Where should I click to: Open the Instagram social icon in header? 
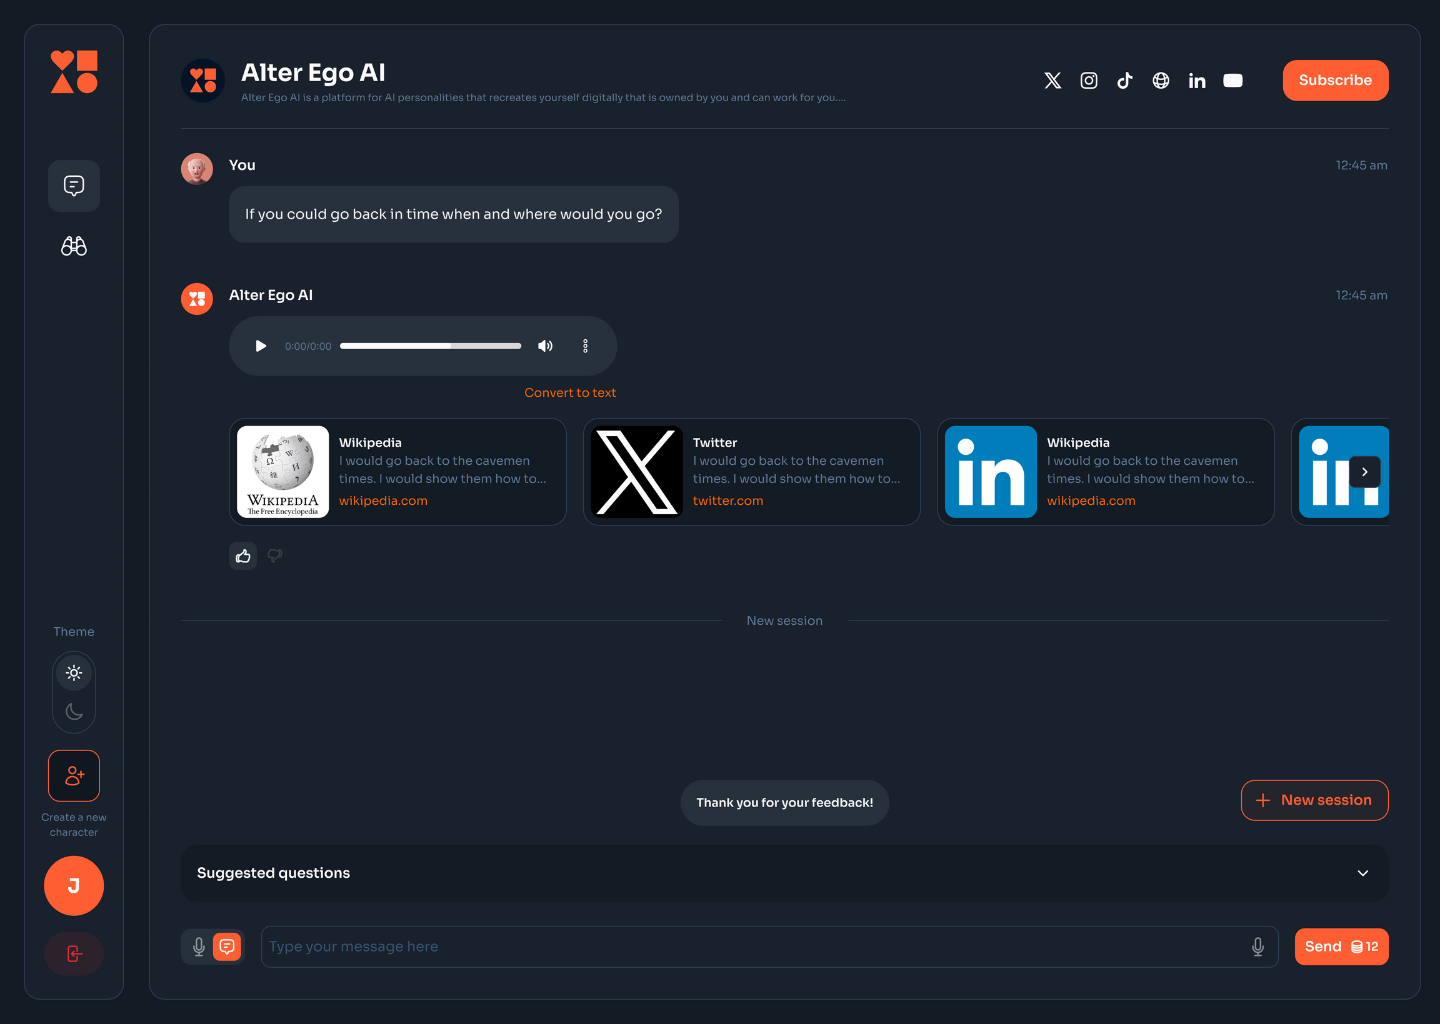point(1089,81)
